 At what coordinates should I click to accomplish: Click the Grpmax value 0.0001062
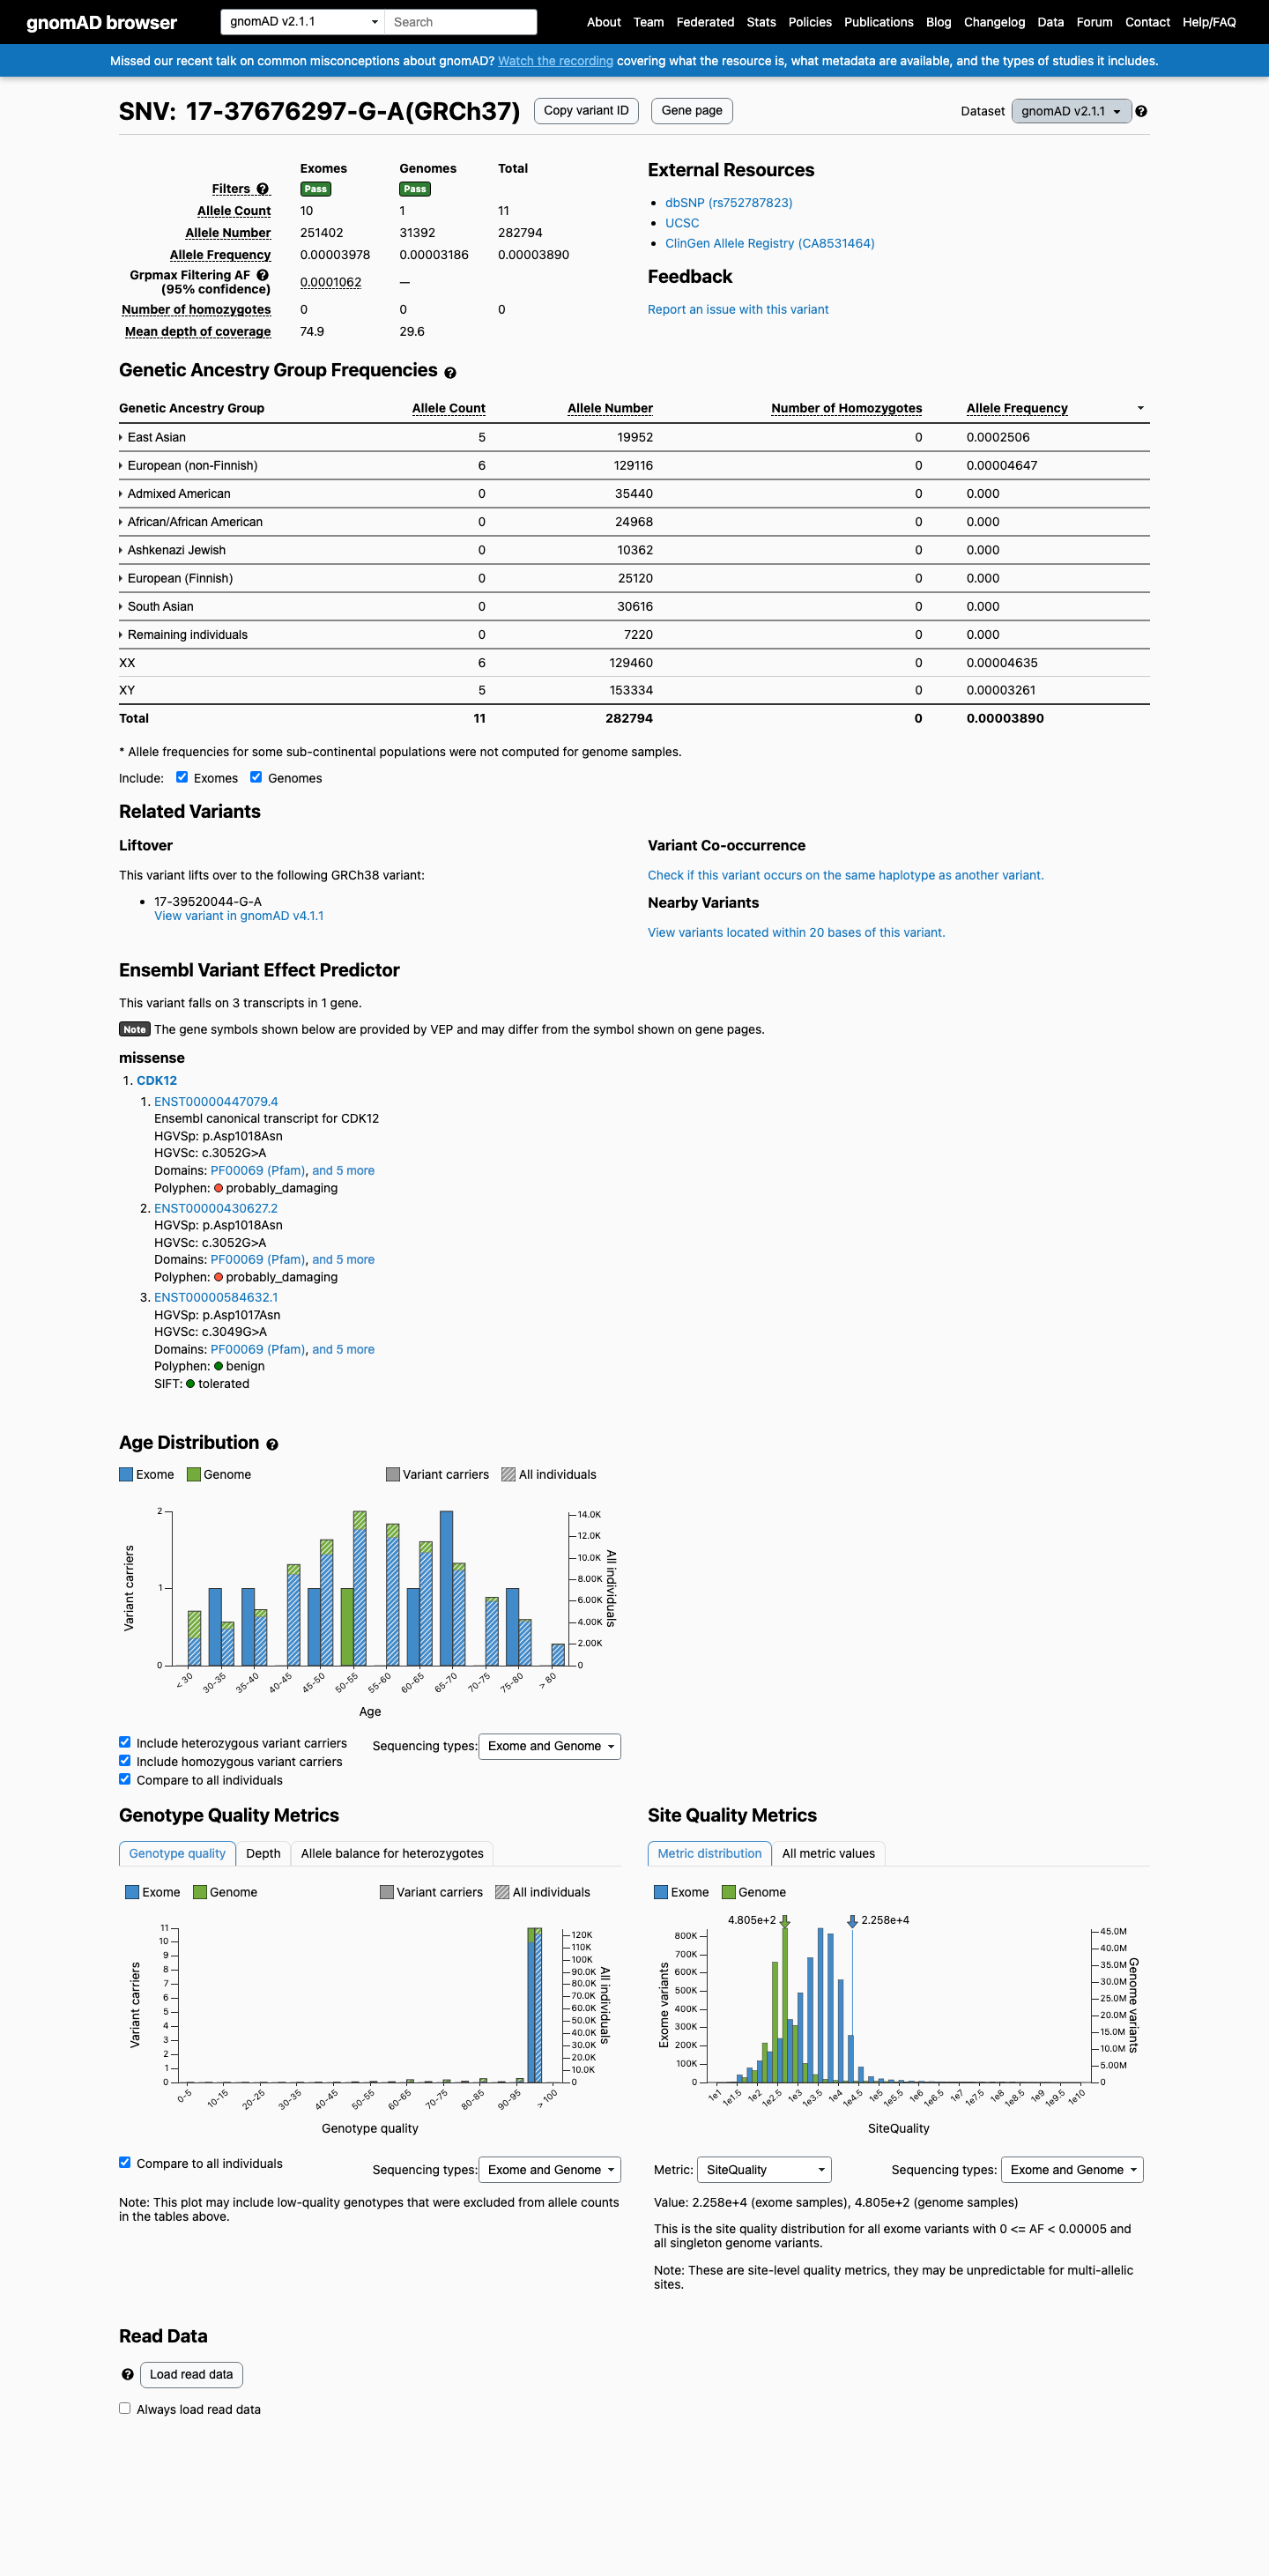click(330, 282)
